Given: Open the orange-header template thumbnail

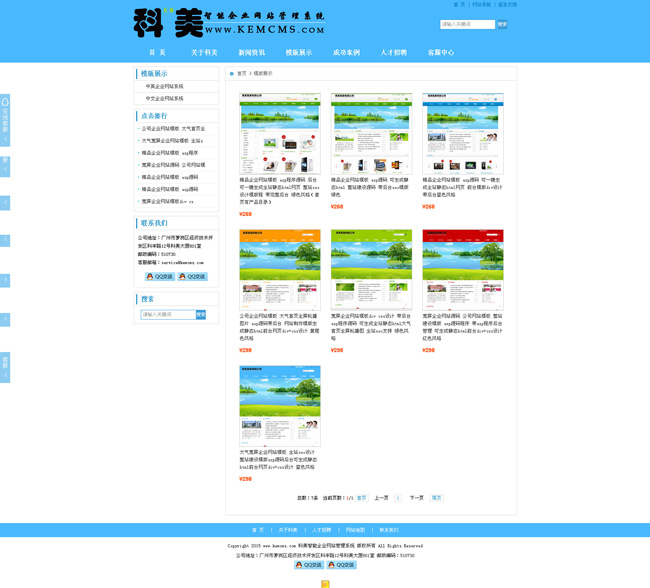Looking at the screenshot, I should coord(280,270).
